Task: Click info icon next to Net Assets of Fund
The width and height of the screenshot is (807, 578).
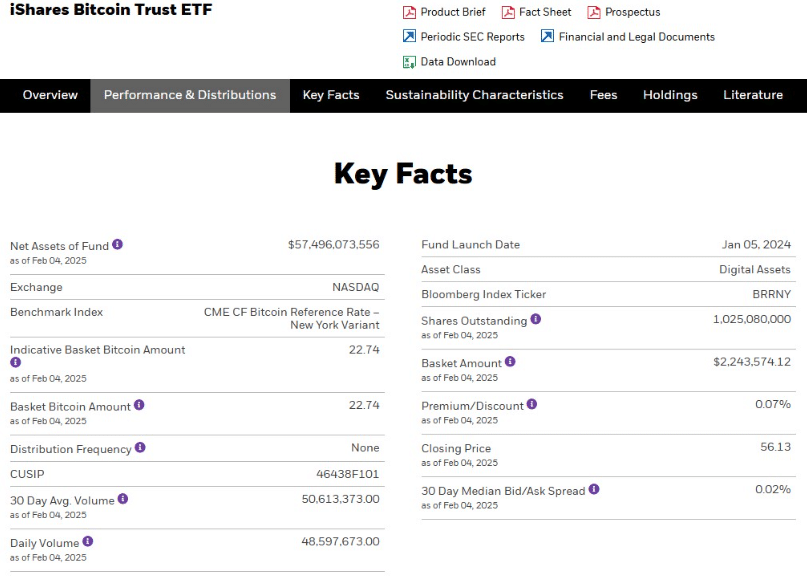Action: tap(118, 245)
